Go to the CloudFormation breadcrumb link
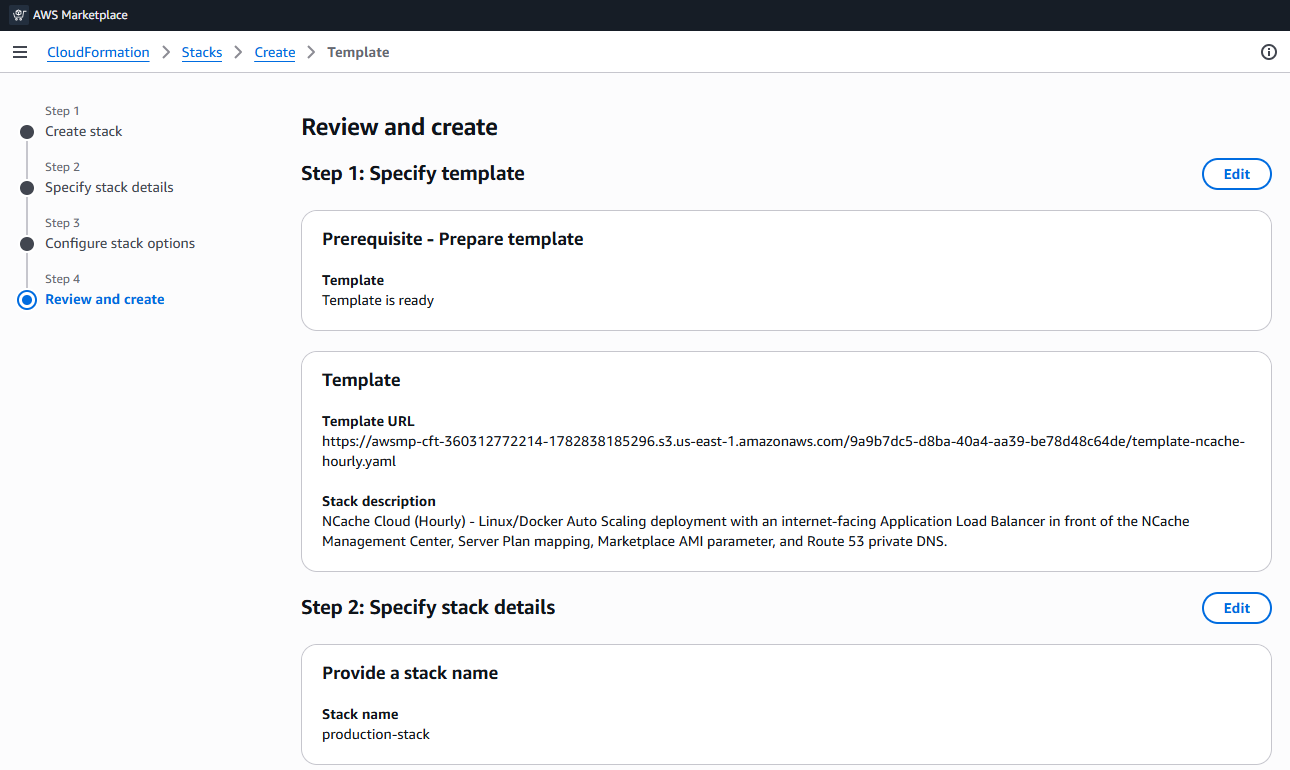Image resolution: width=1290 pixels, height=770 pixels. [x=98, y=52]
